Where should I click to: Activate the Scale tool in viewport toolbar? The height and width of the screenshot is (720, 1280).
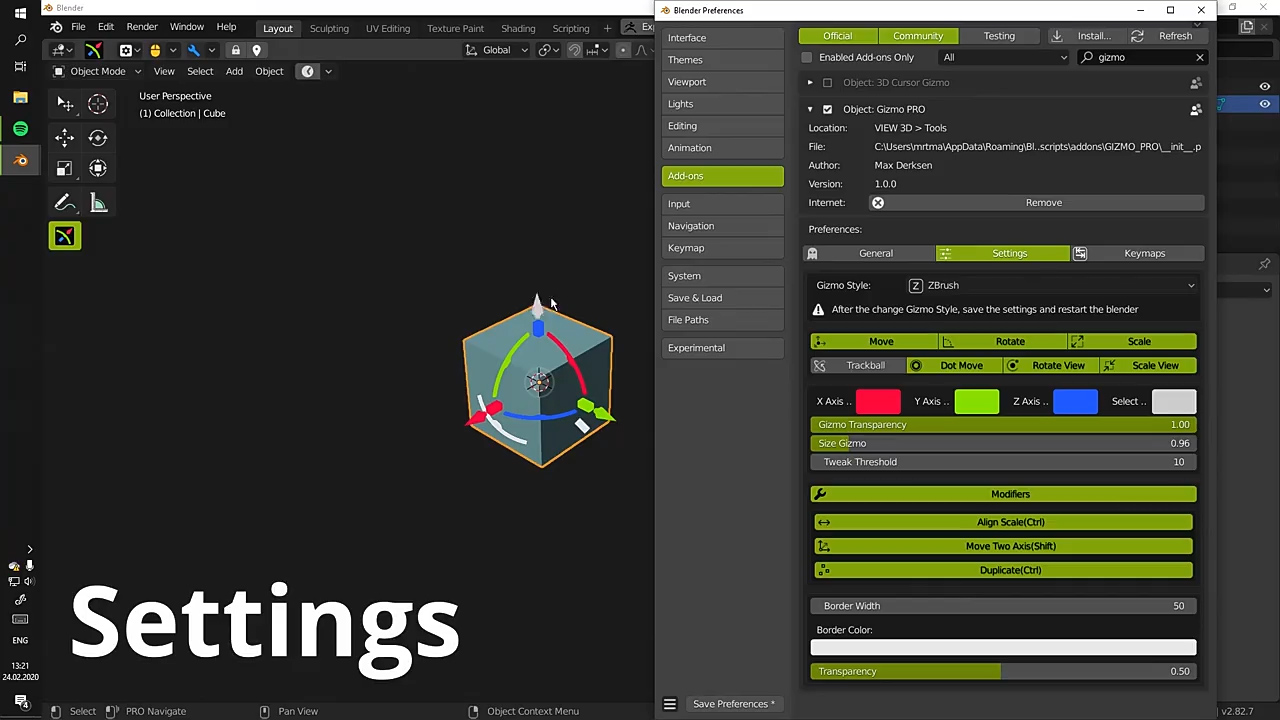point(65,169)
